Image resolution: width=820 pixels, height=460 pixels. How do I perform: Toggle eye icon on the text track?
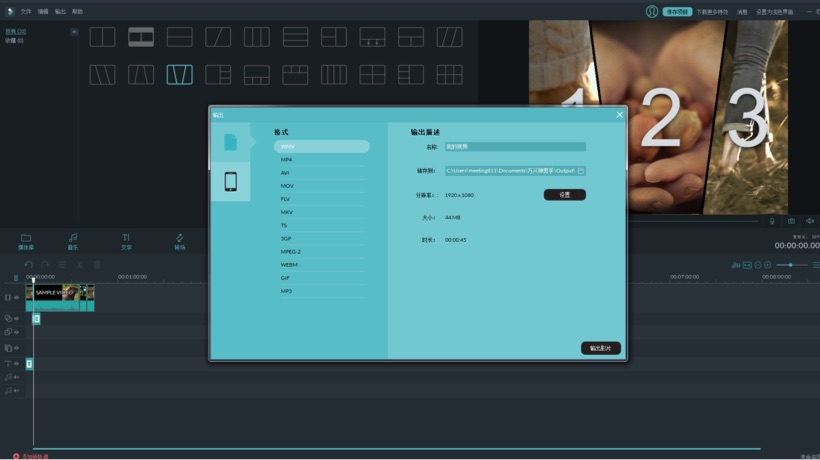tap(17, 363)
